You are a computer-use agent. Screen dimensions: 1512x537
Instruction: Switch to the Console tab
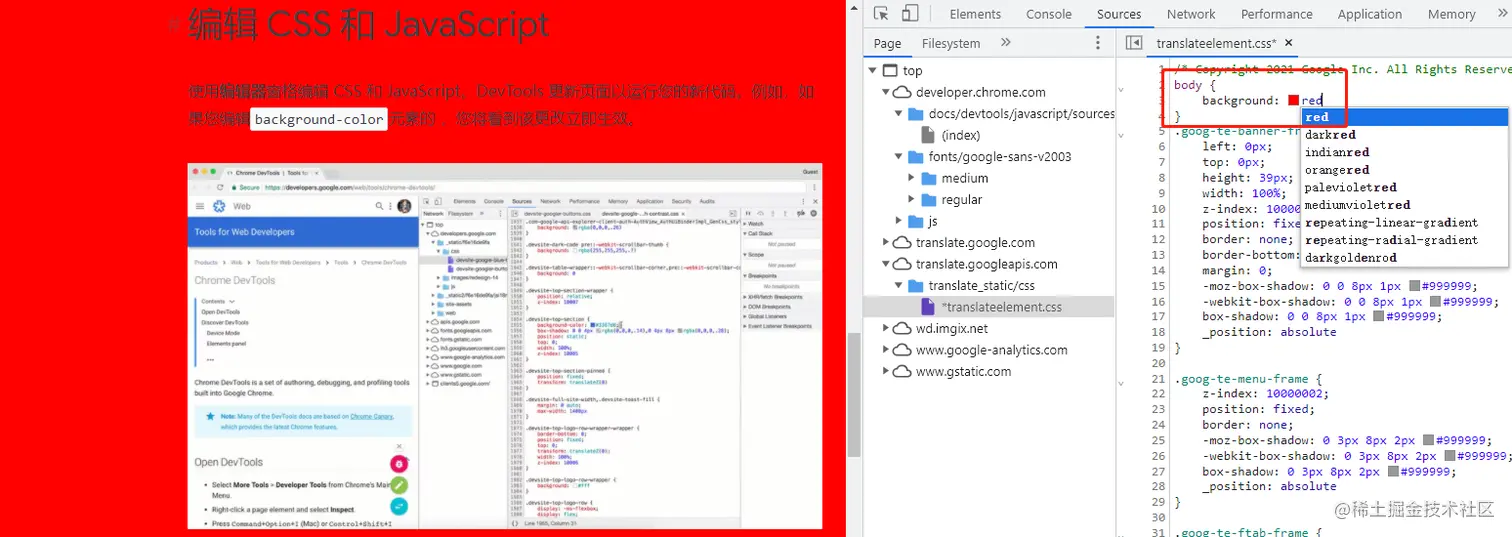click(x=1049, y=14)
